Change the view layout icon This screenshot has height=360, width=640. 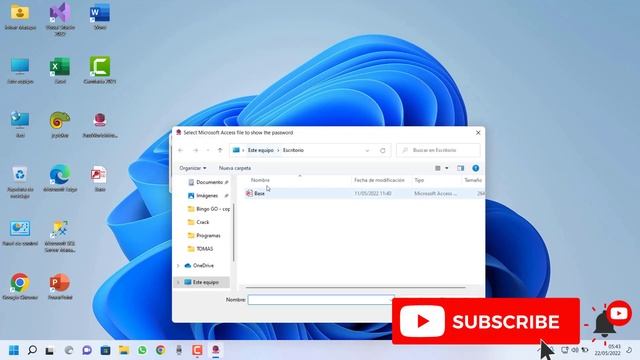point(438,168)
